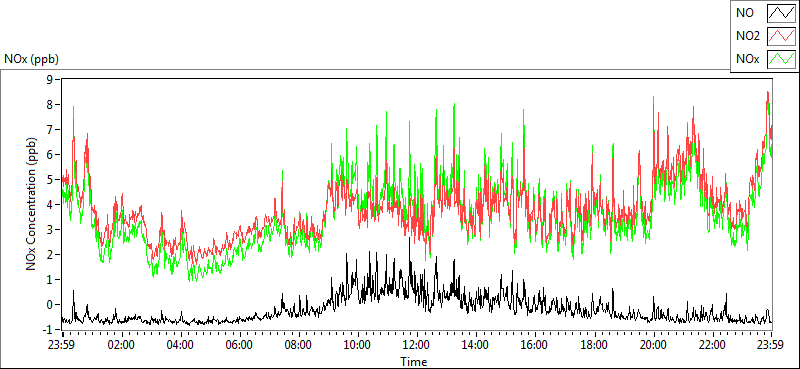Select the NOx legend label
The width and height of the screenshot is (800, 369).
[747, 60]
